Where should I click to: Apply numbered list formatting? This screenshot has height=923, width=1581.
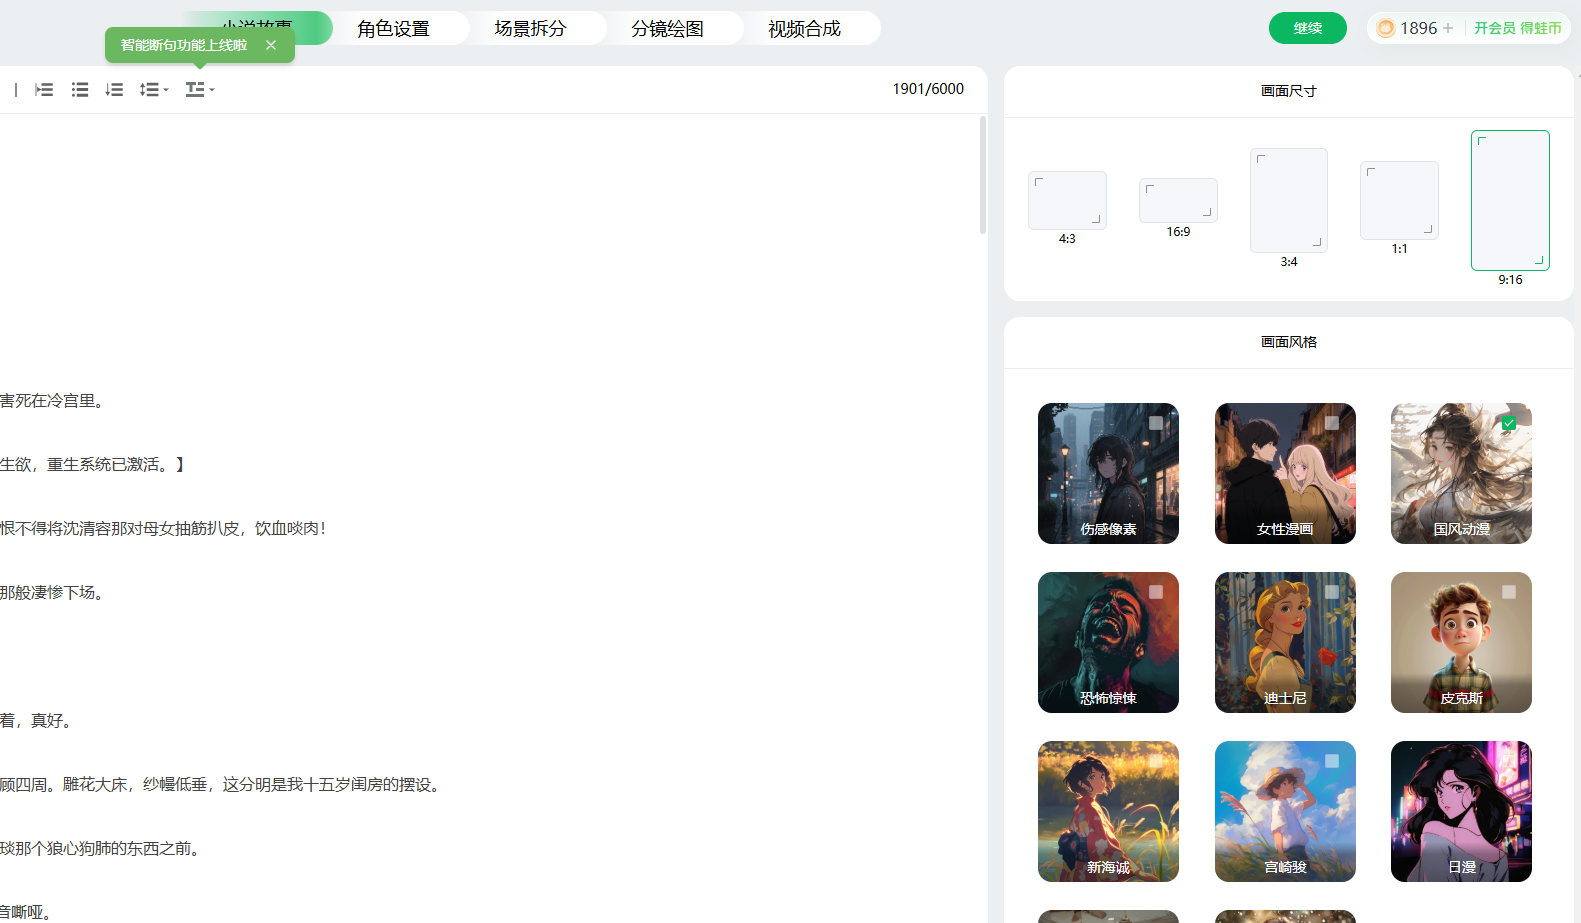(114, 90)
